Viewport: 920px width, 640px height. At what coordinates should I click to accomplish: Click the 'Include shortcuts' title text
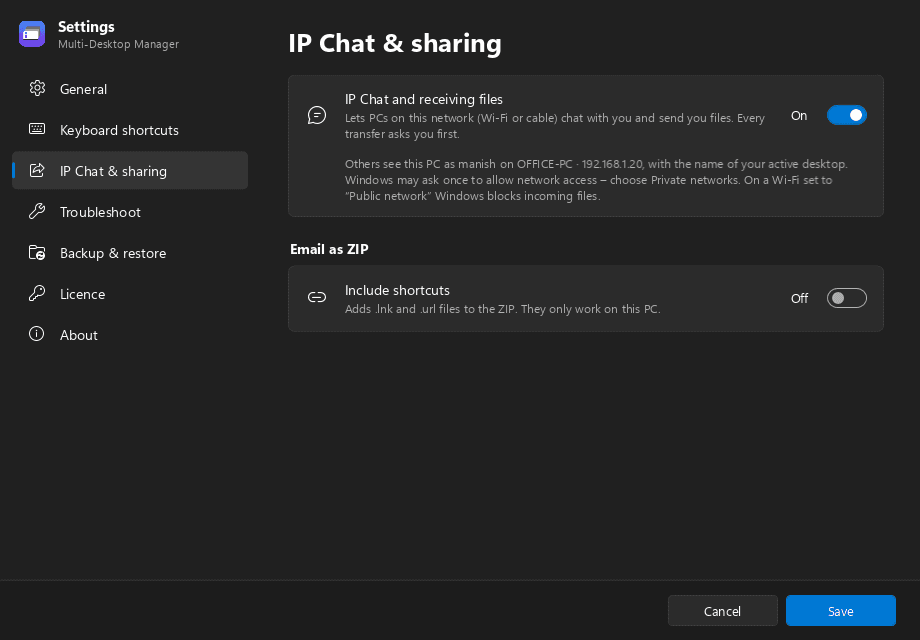[x=397, y=290]
